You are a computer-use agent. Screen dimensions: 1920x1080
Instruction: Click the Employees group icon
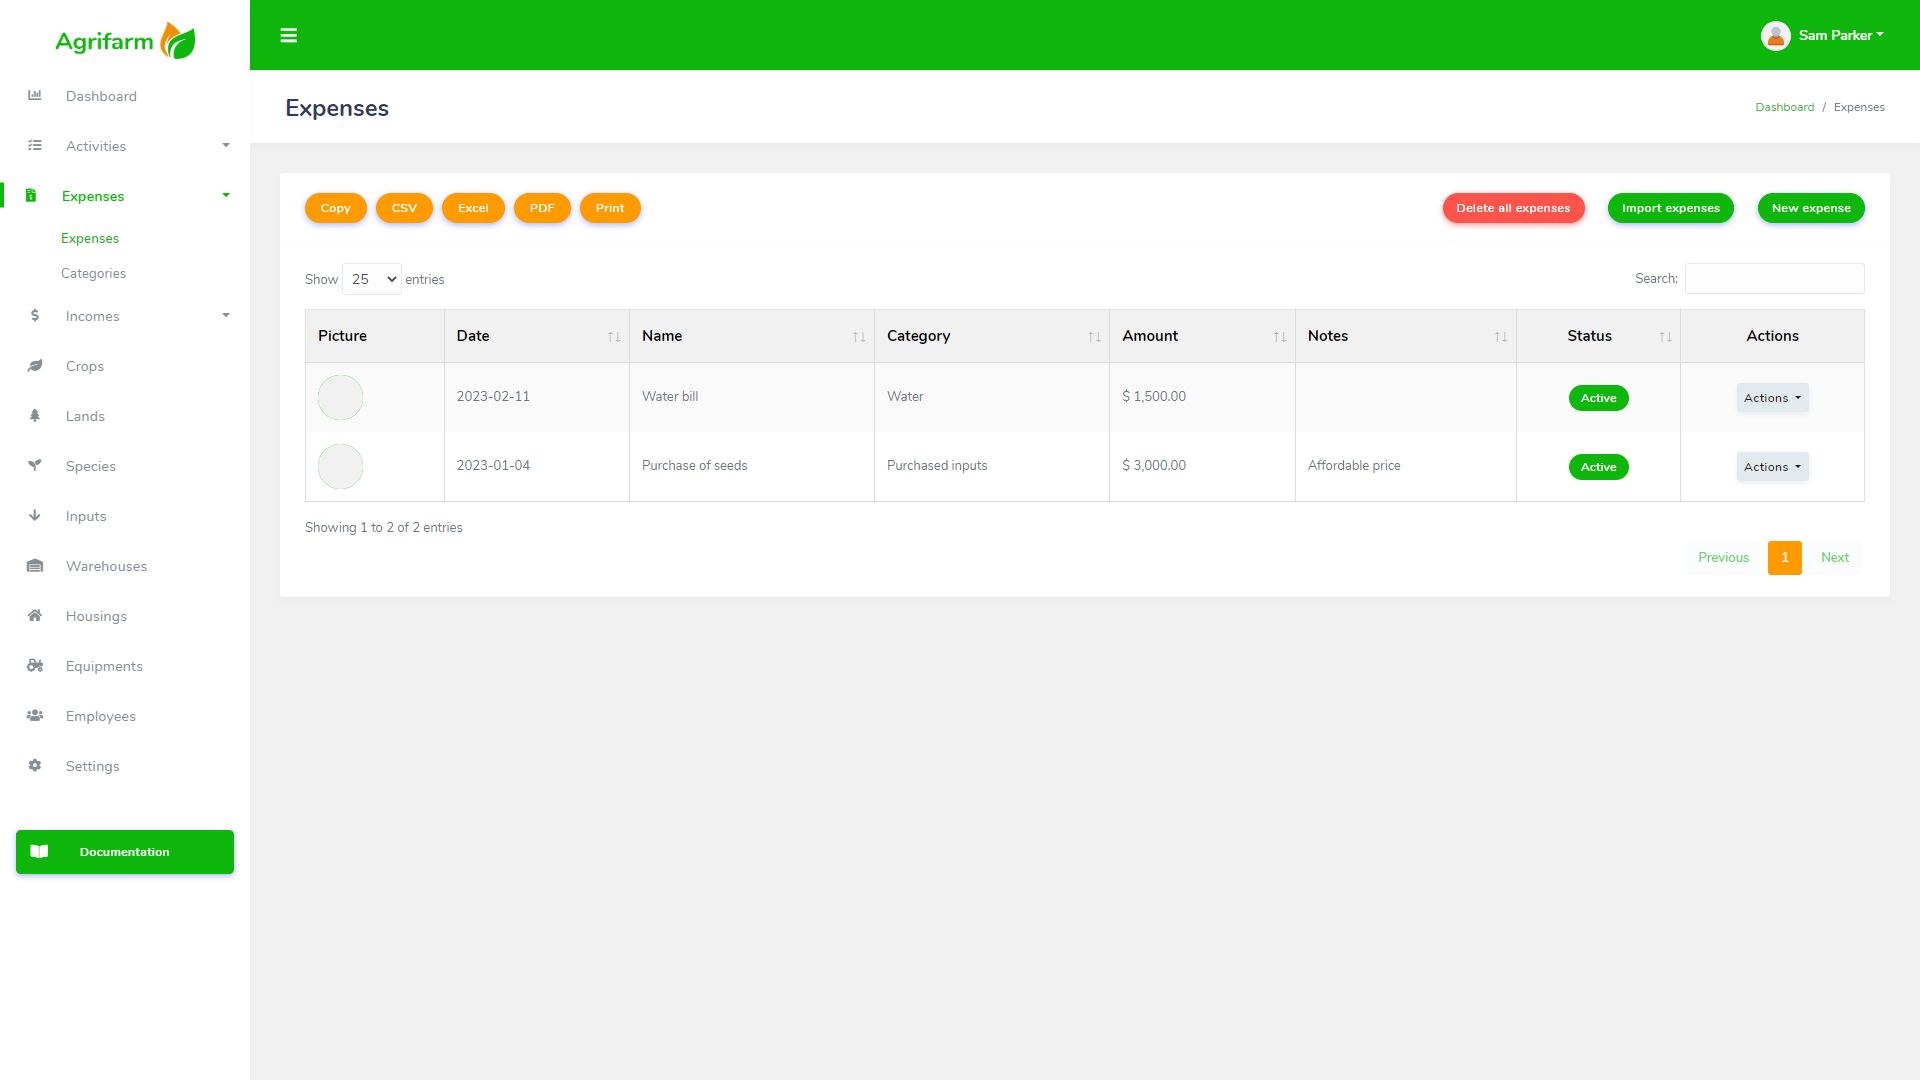point(35,716)
